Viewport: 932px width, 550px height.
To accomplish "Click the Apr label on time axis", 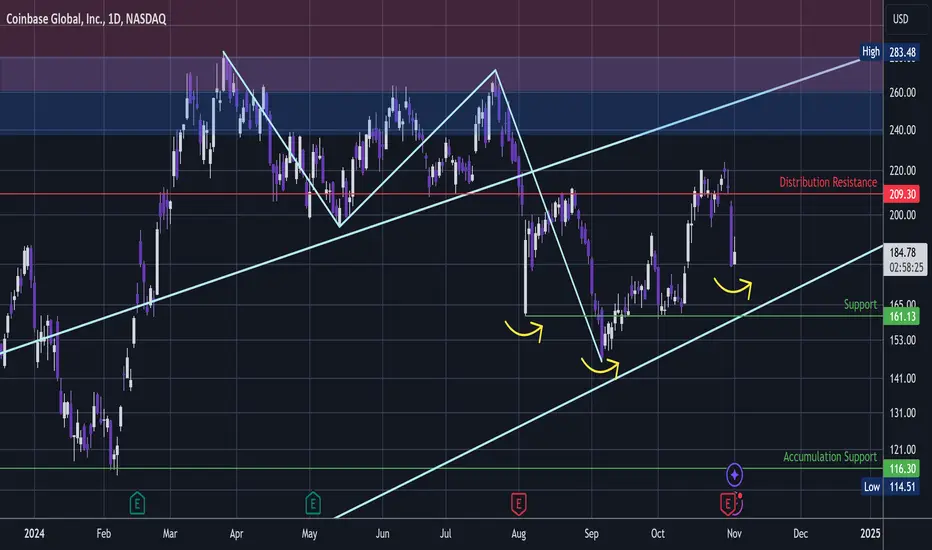I will pyautogui.click(x=237, y=533).
